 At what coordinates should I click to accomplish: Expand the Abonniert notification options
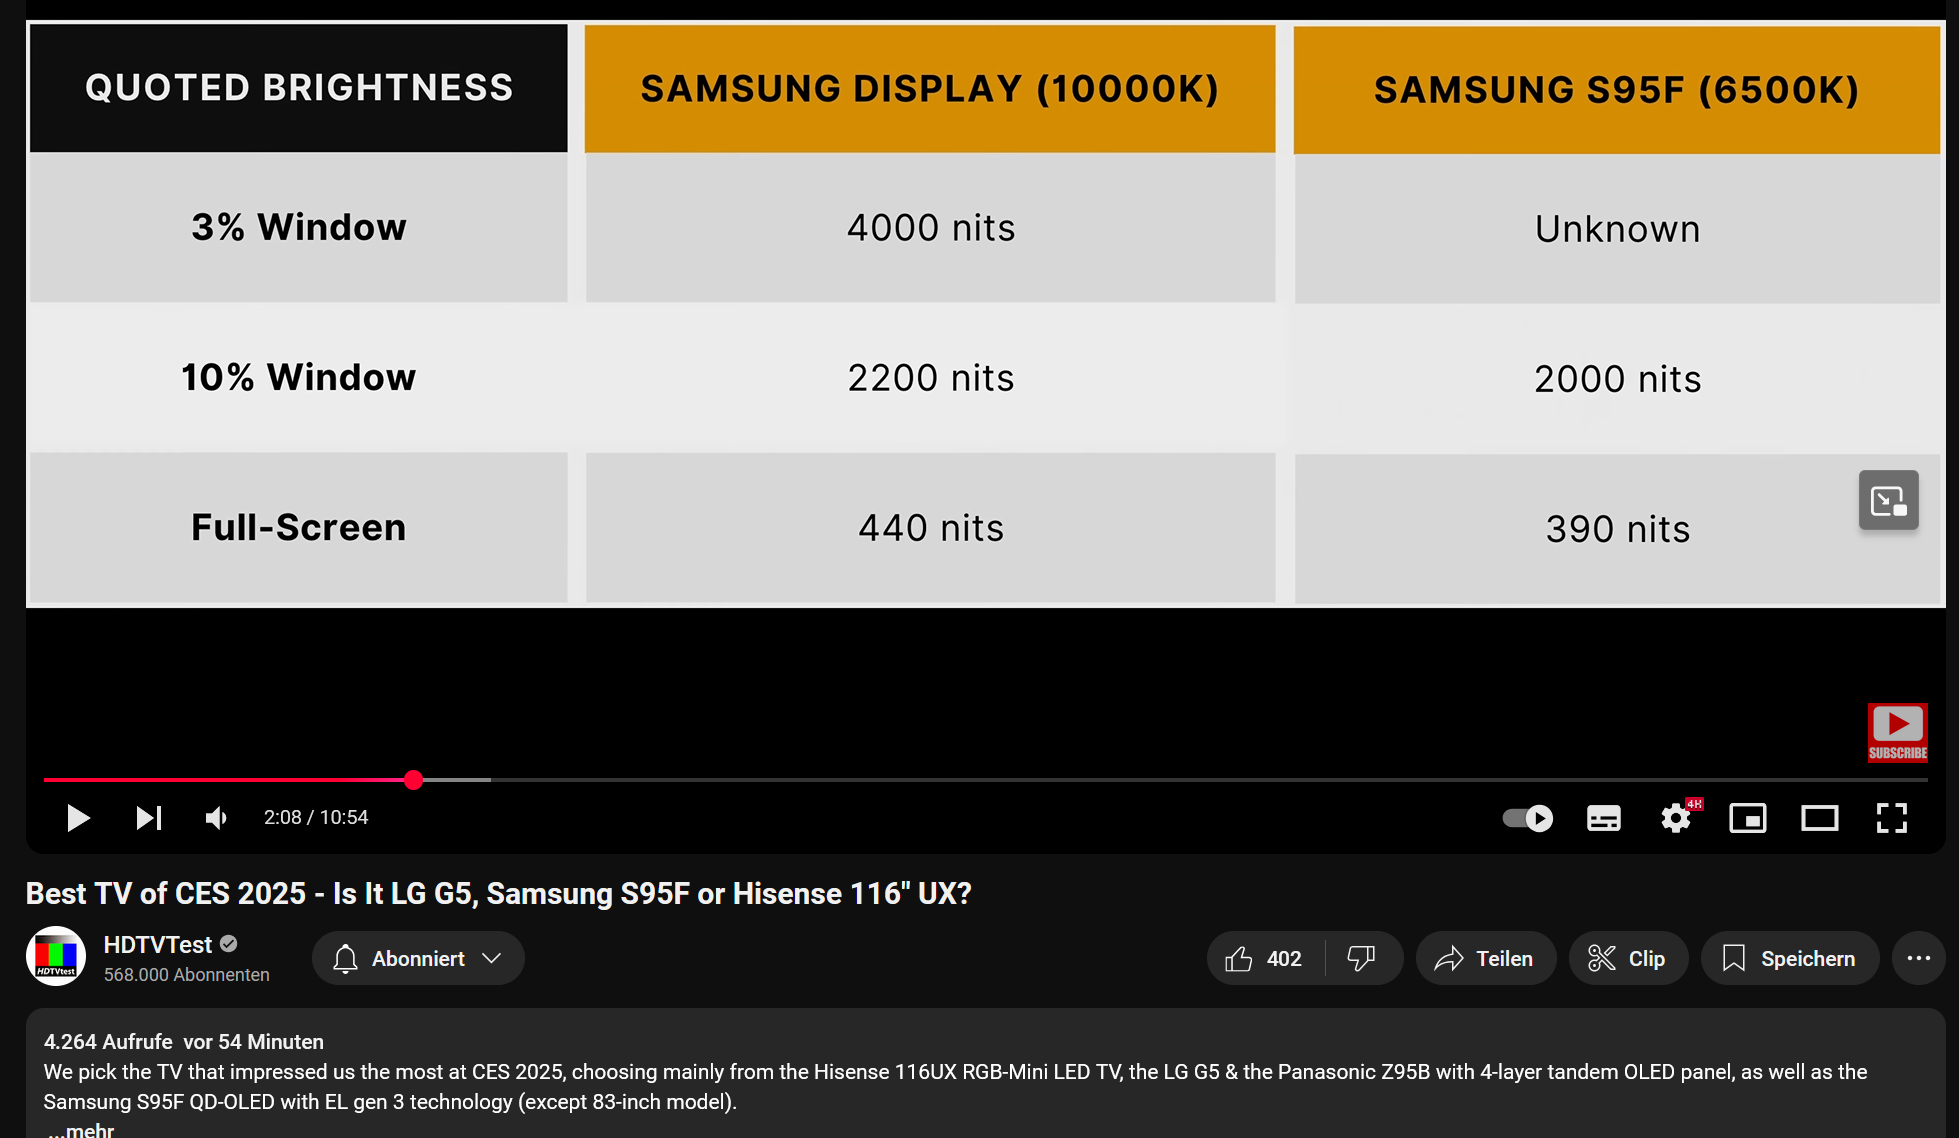(x=418, y=957)
